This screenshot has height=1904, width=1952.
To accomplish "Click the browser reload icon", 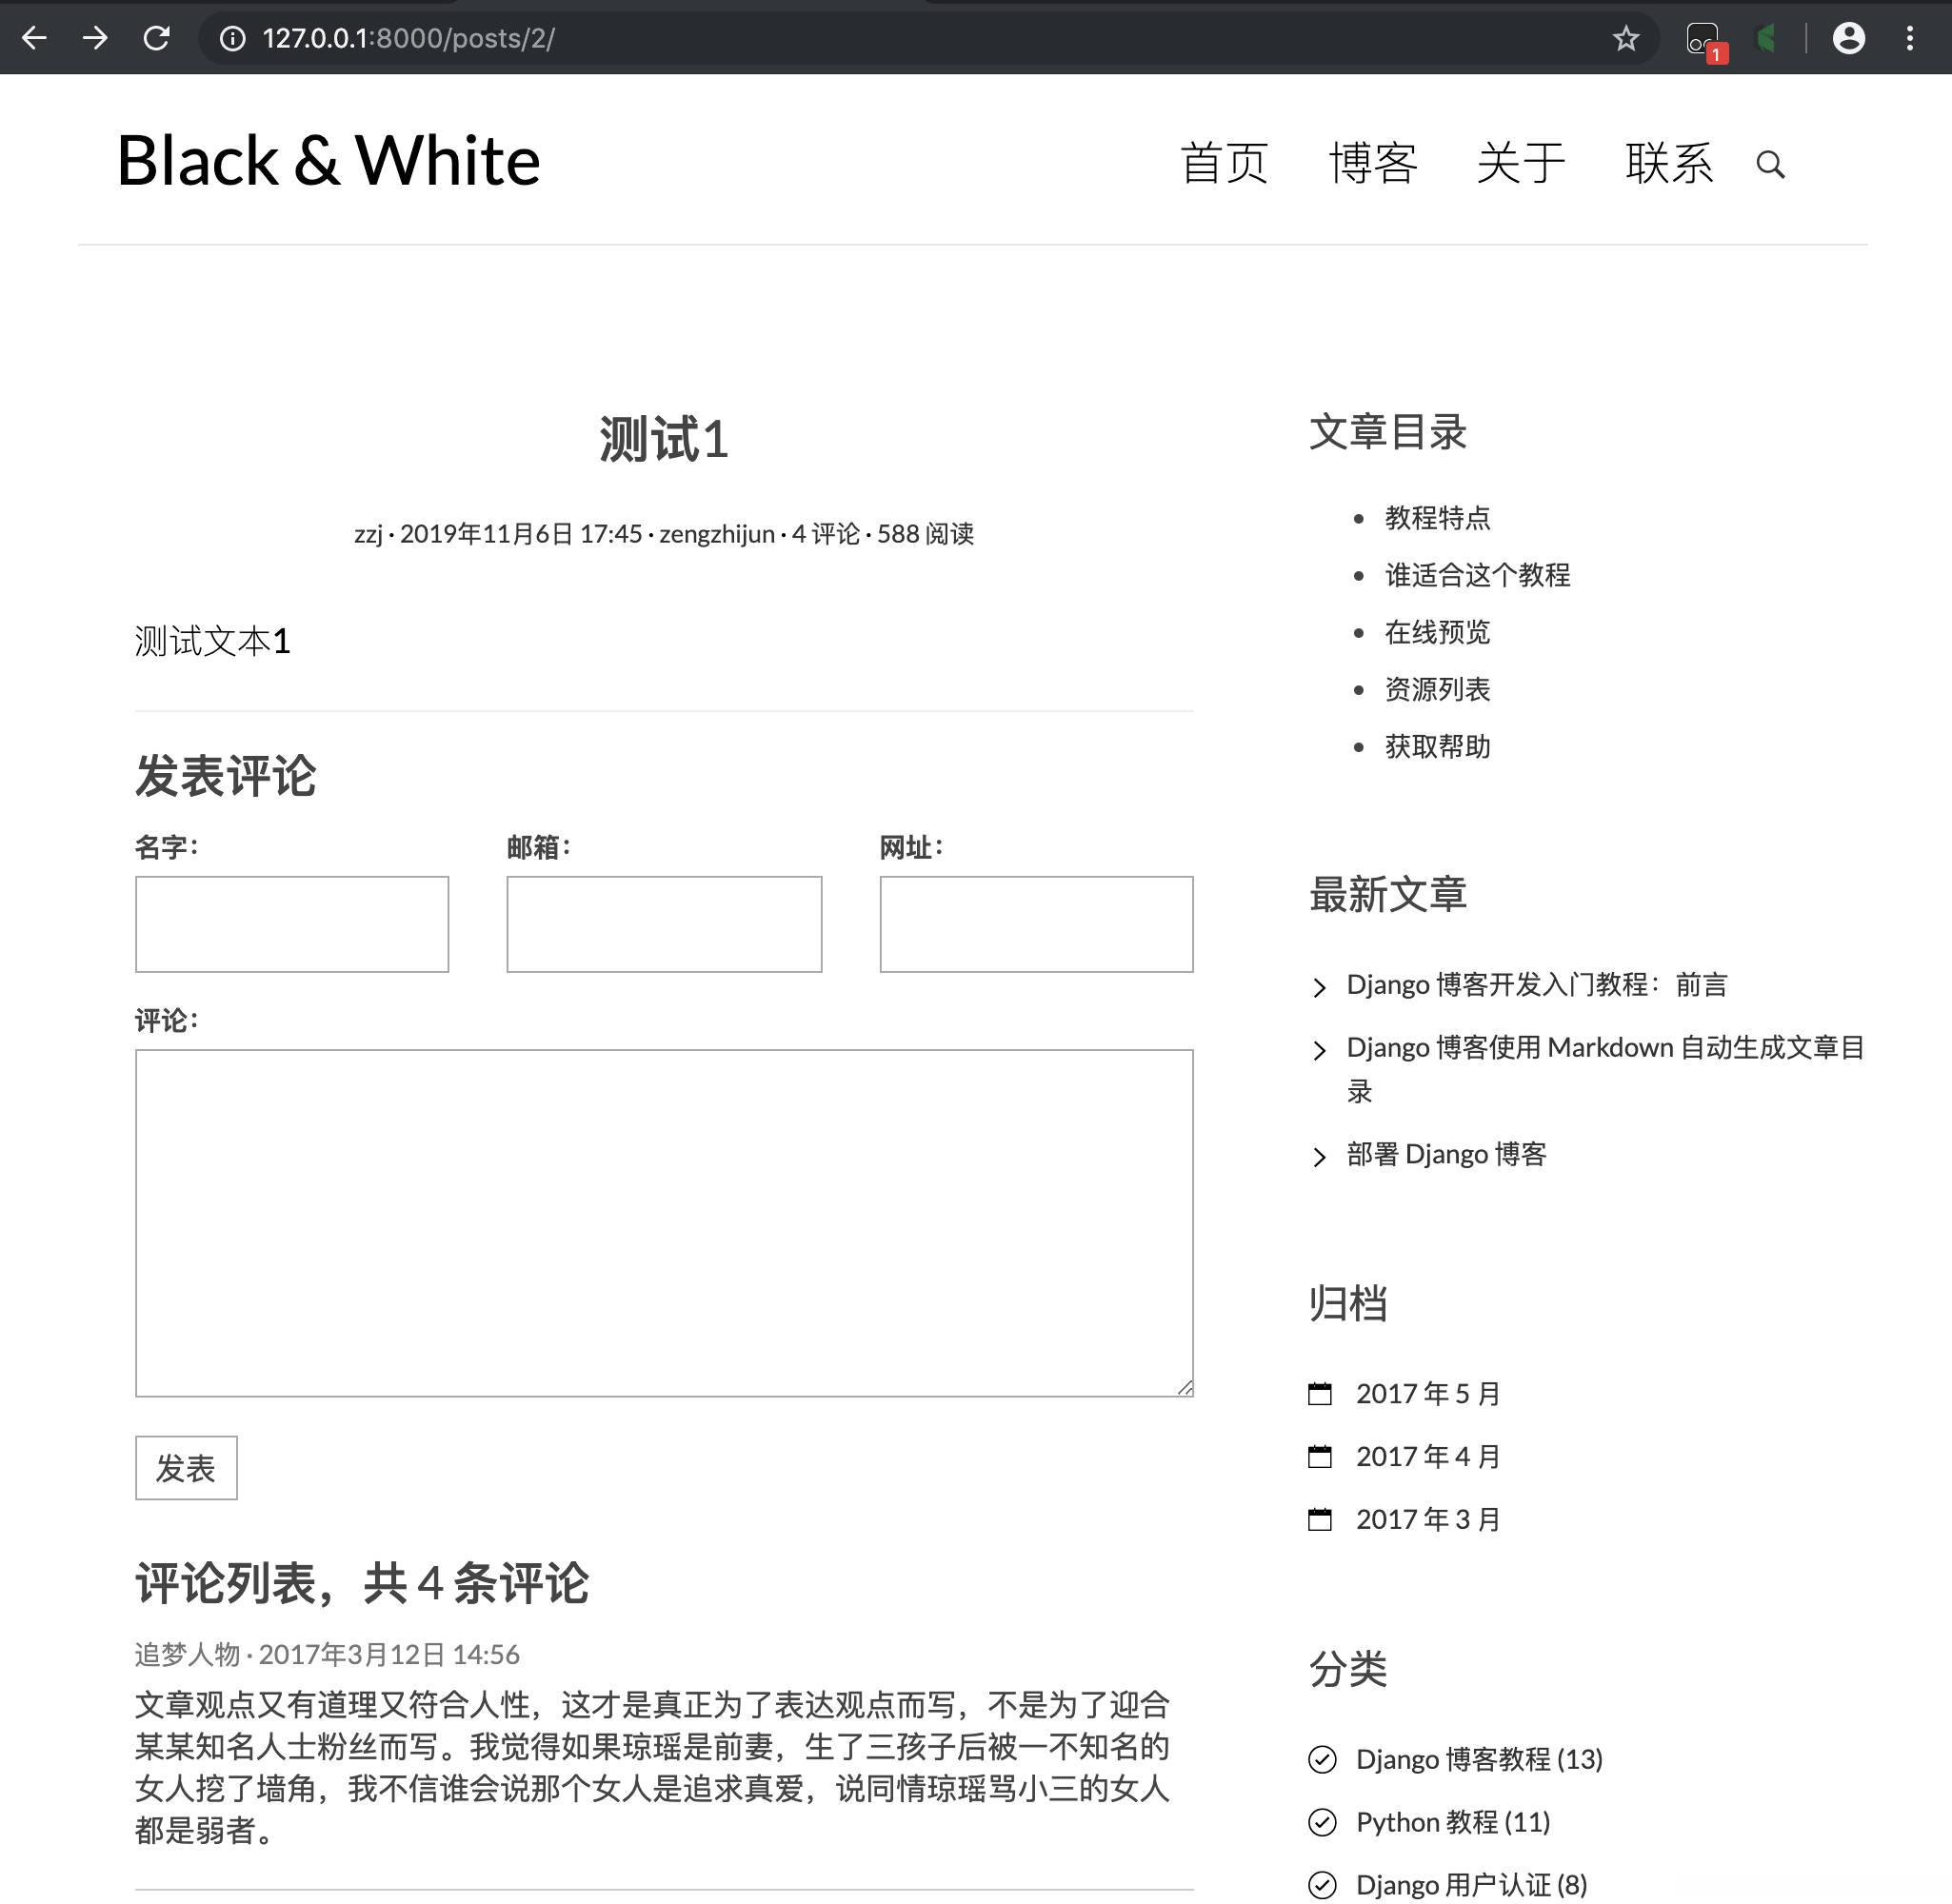I will coord(157,38).
